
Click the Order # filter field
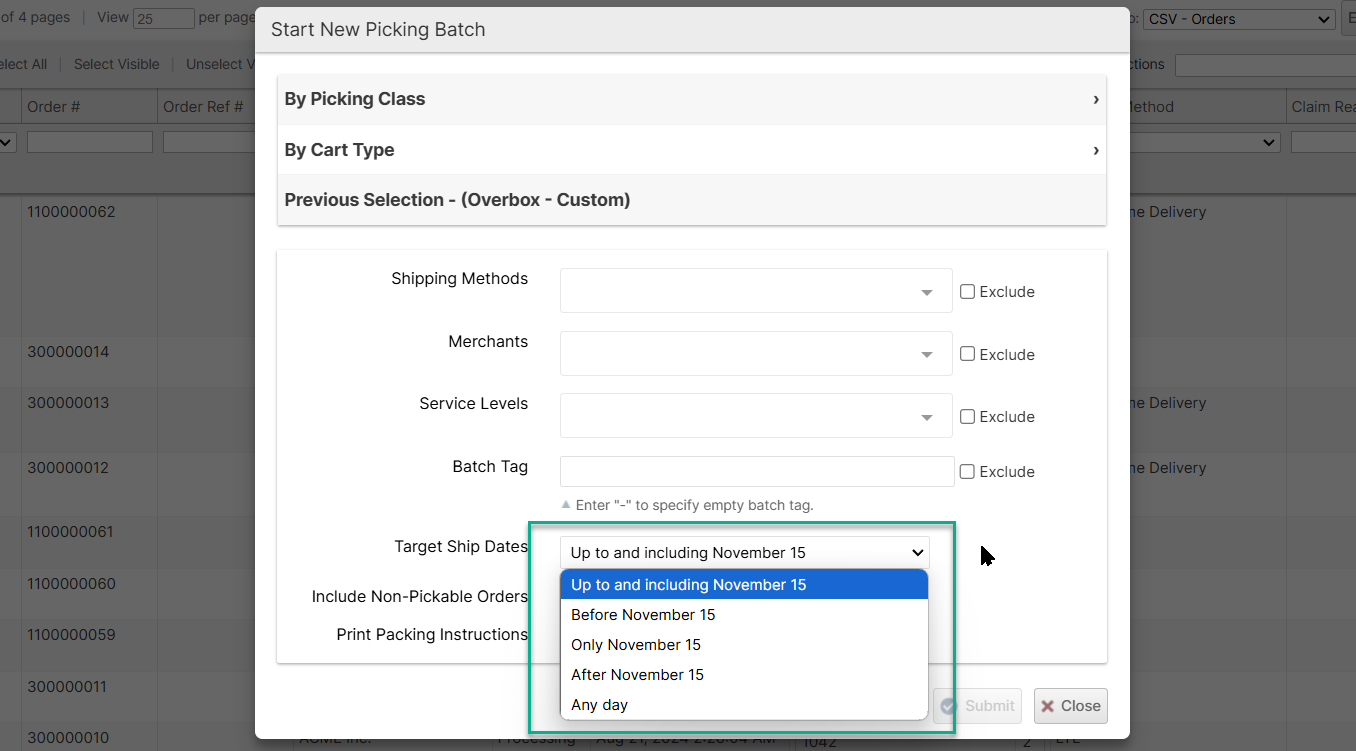pyautogui.click(x=89, y=143)
